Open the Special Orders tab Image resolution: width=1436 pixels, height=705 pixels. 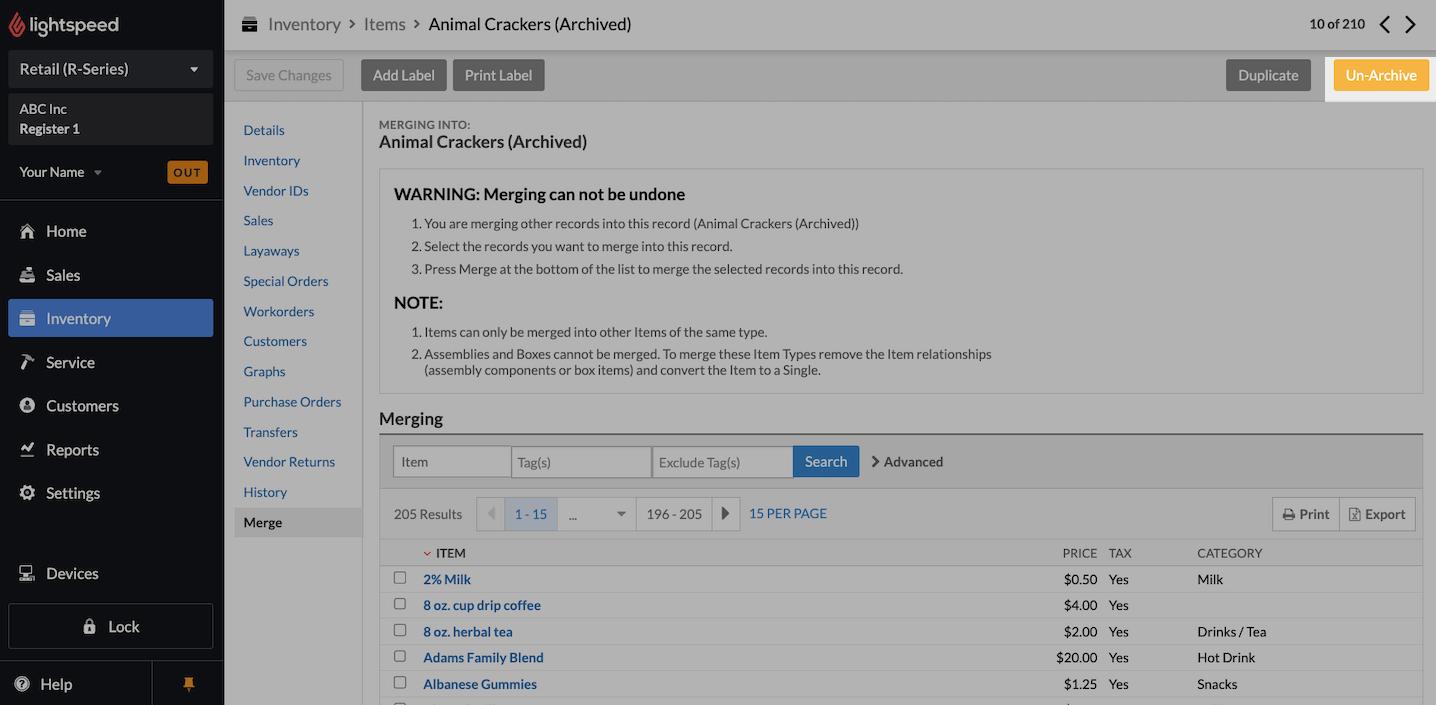tap(286, 281)
